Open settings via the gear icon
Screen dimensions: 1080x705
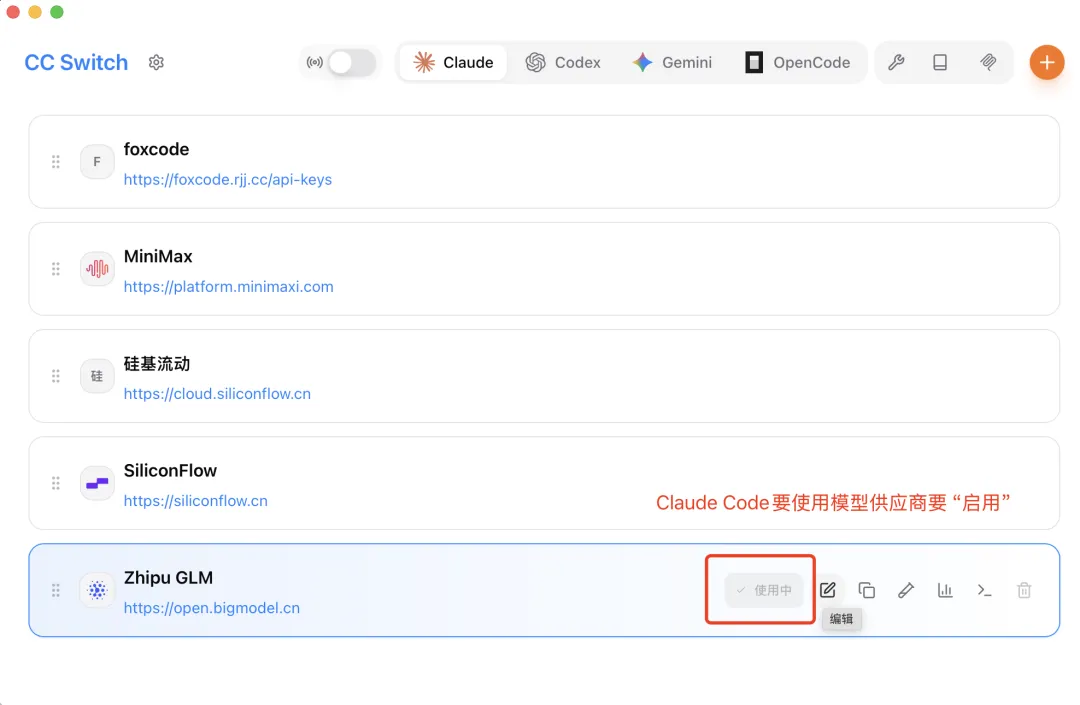coord(156,63)
